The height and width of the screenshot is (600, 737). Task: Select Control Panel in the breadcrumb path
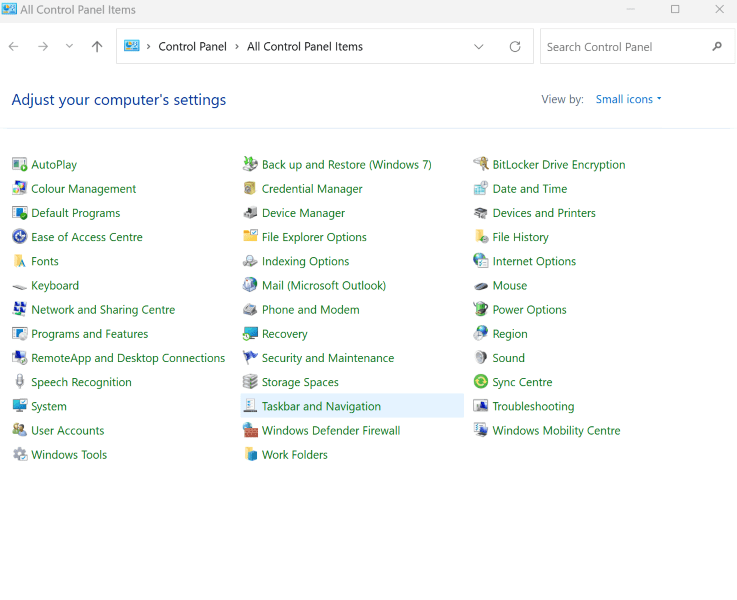click(190, 47)
